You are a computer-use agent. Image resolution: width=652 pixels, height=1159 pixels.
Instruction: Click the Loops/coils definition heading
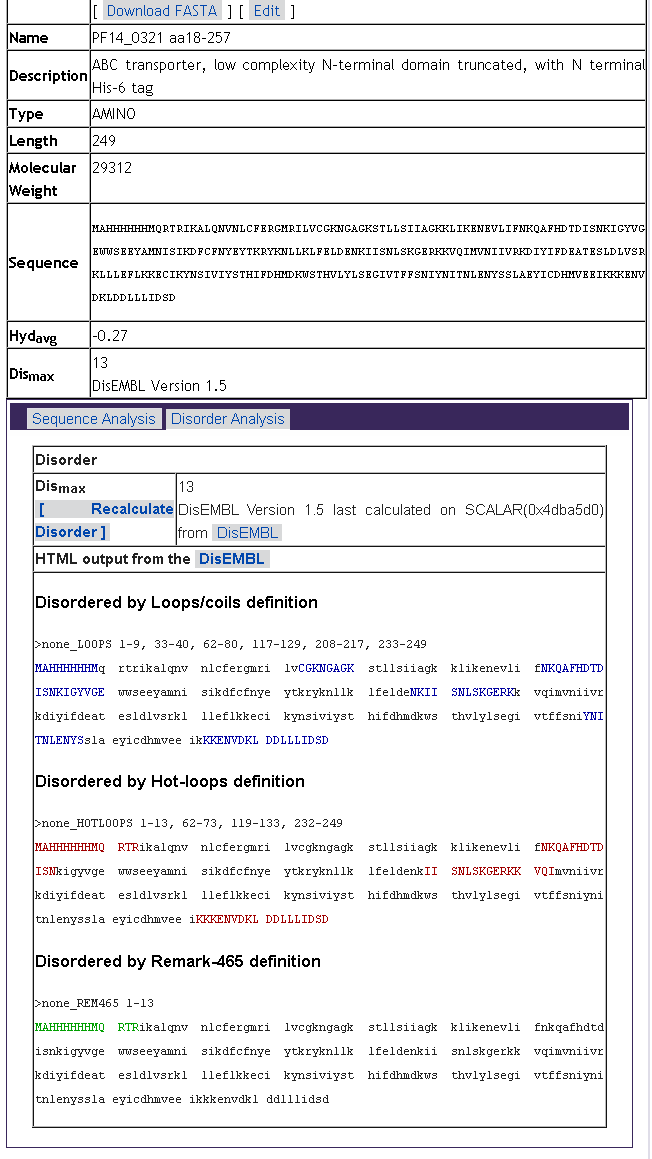[176, 602]
